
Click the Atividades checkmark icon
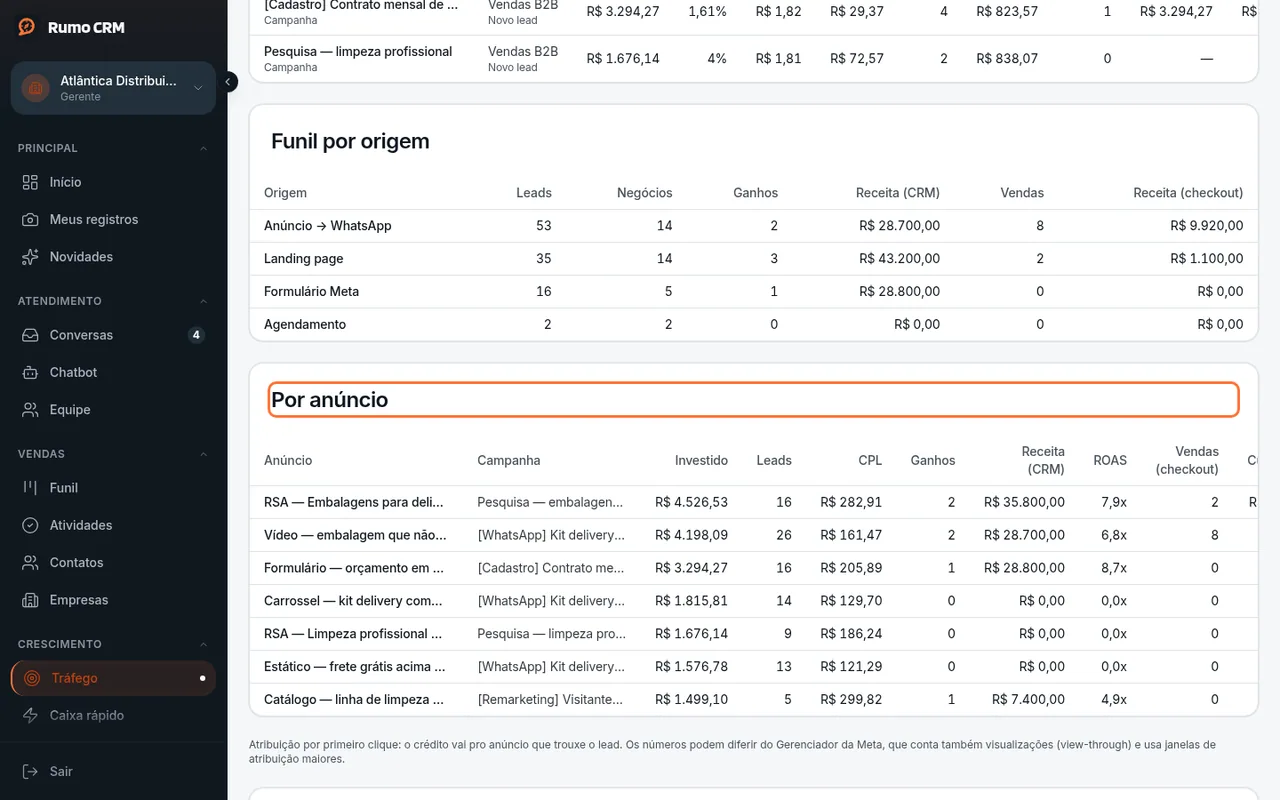(x=31, y=525)
